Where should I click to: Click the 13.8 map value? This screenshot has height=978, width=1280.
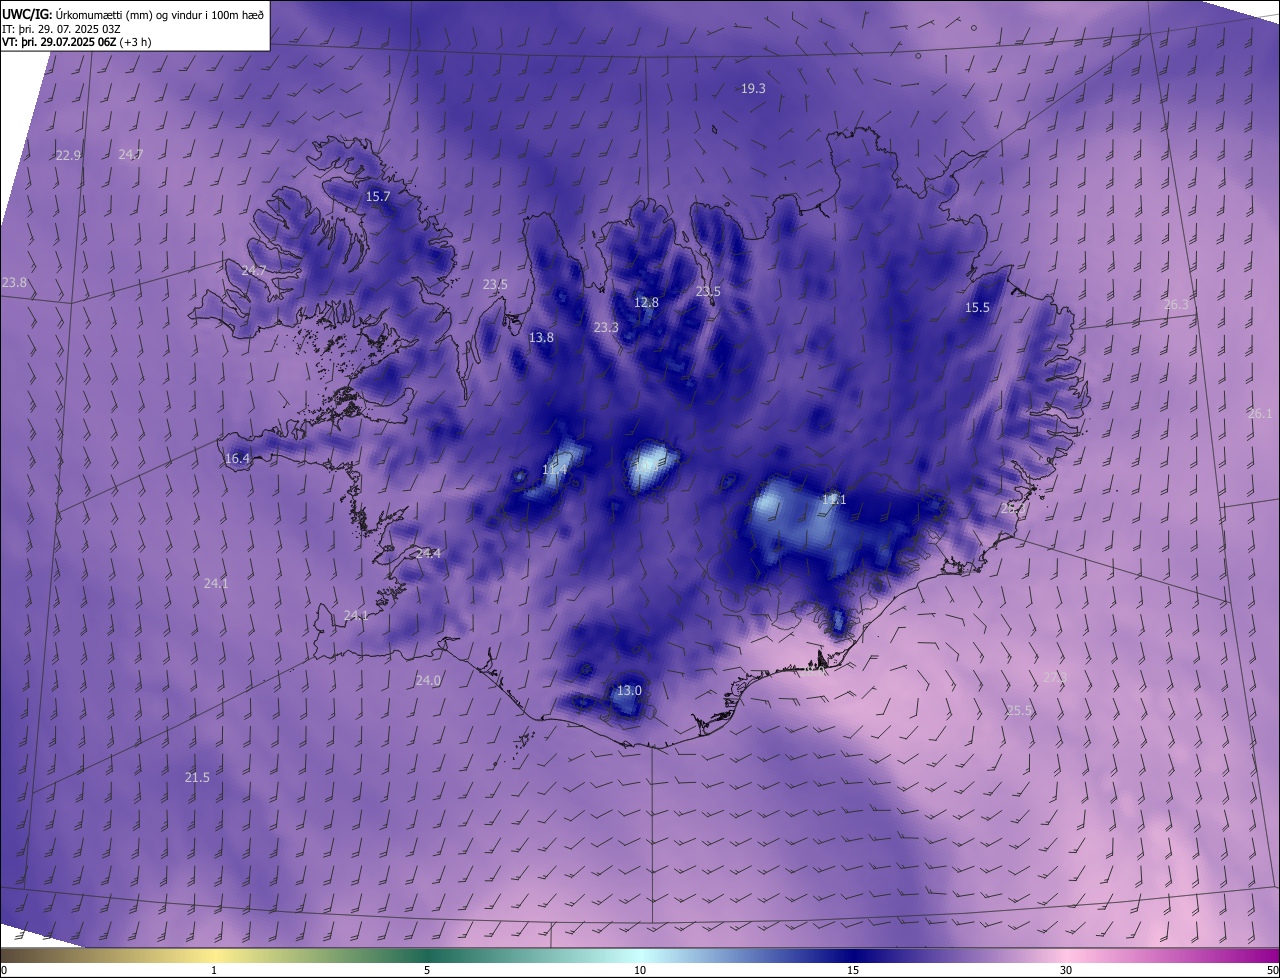(541, 337)
